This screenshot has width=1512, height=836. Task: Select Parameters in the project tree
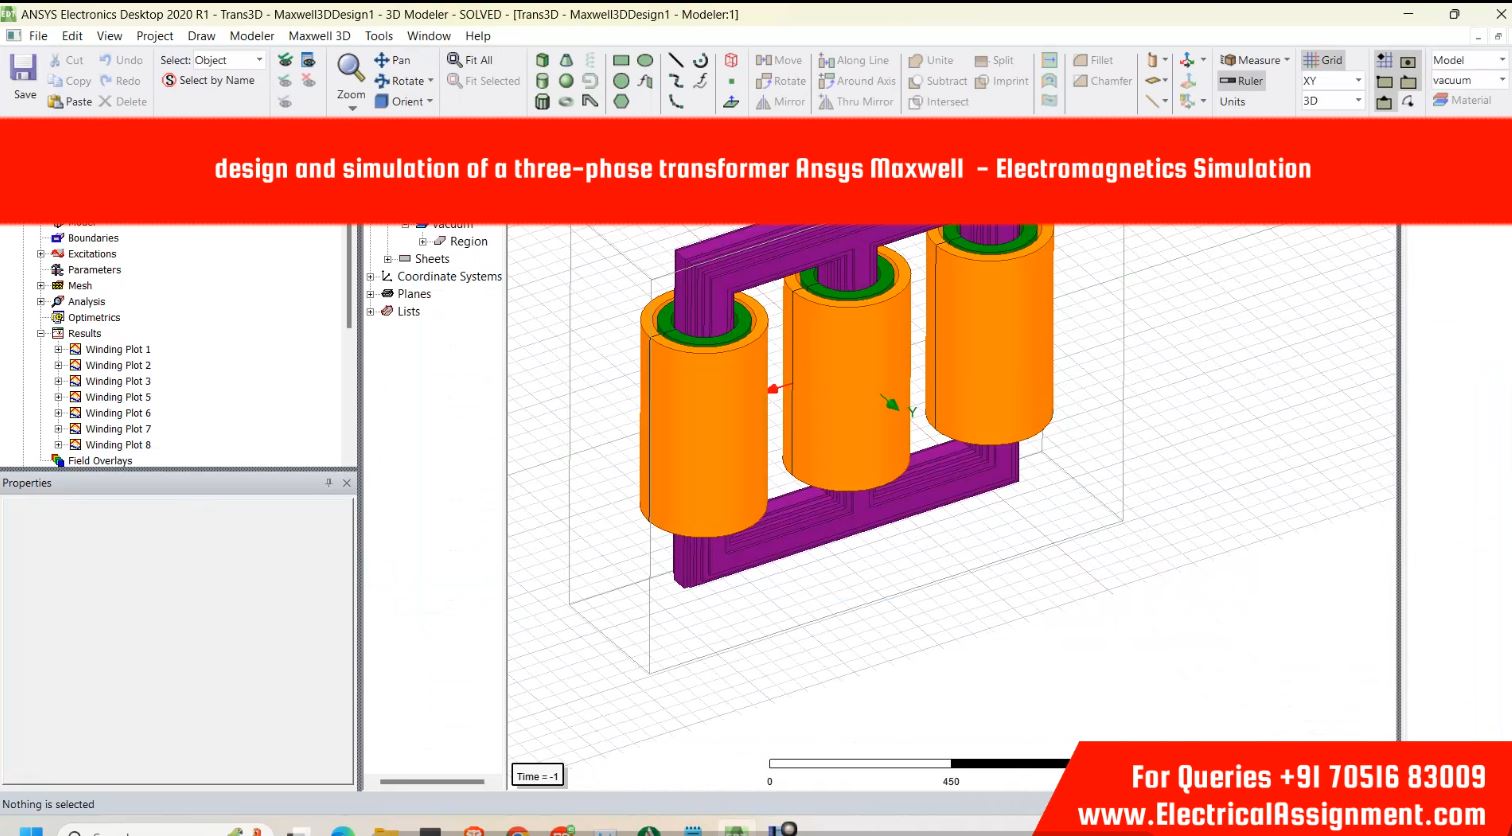(94, 270)
